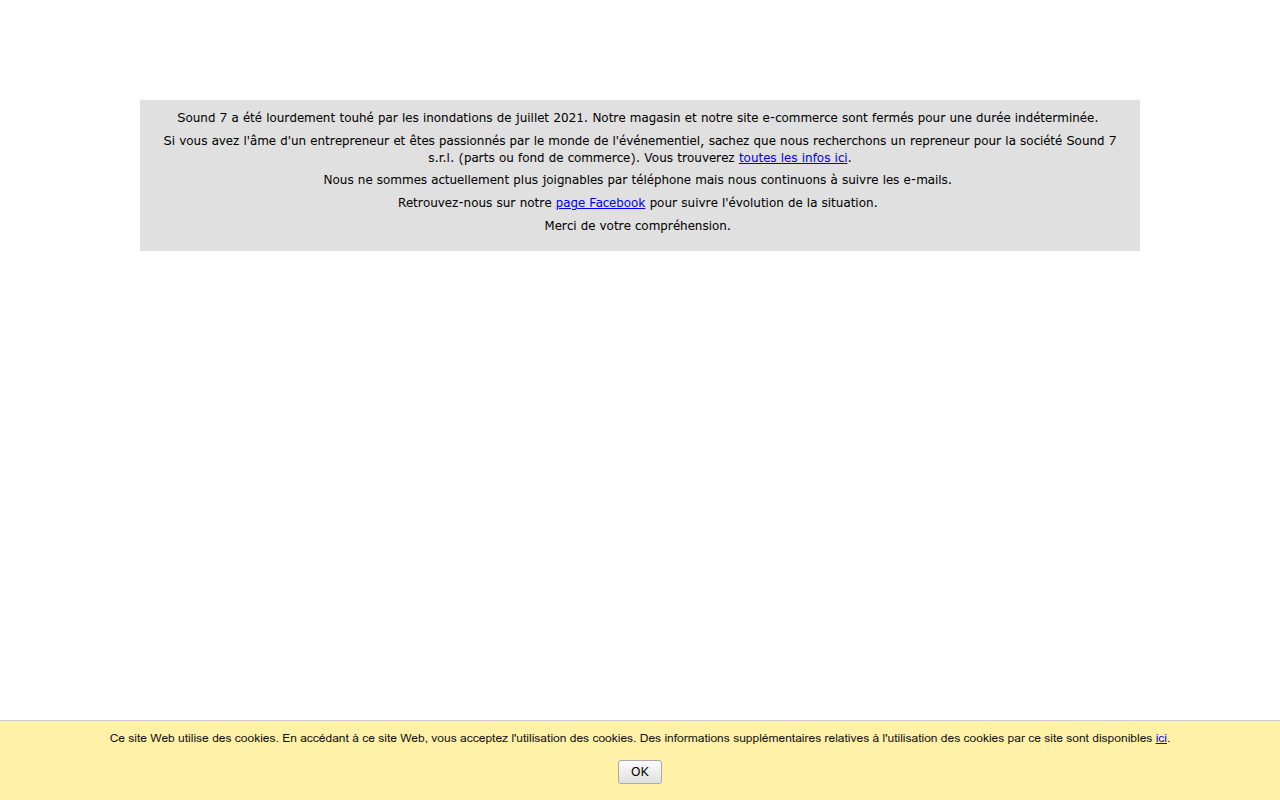The width and height of the screenshot is (1280, 800).
Task: Select the sentence starting "Sound 7 a été lourdement touché"
Action: click(x=638, y=118)
